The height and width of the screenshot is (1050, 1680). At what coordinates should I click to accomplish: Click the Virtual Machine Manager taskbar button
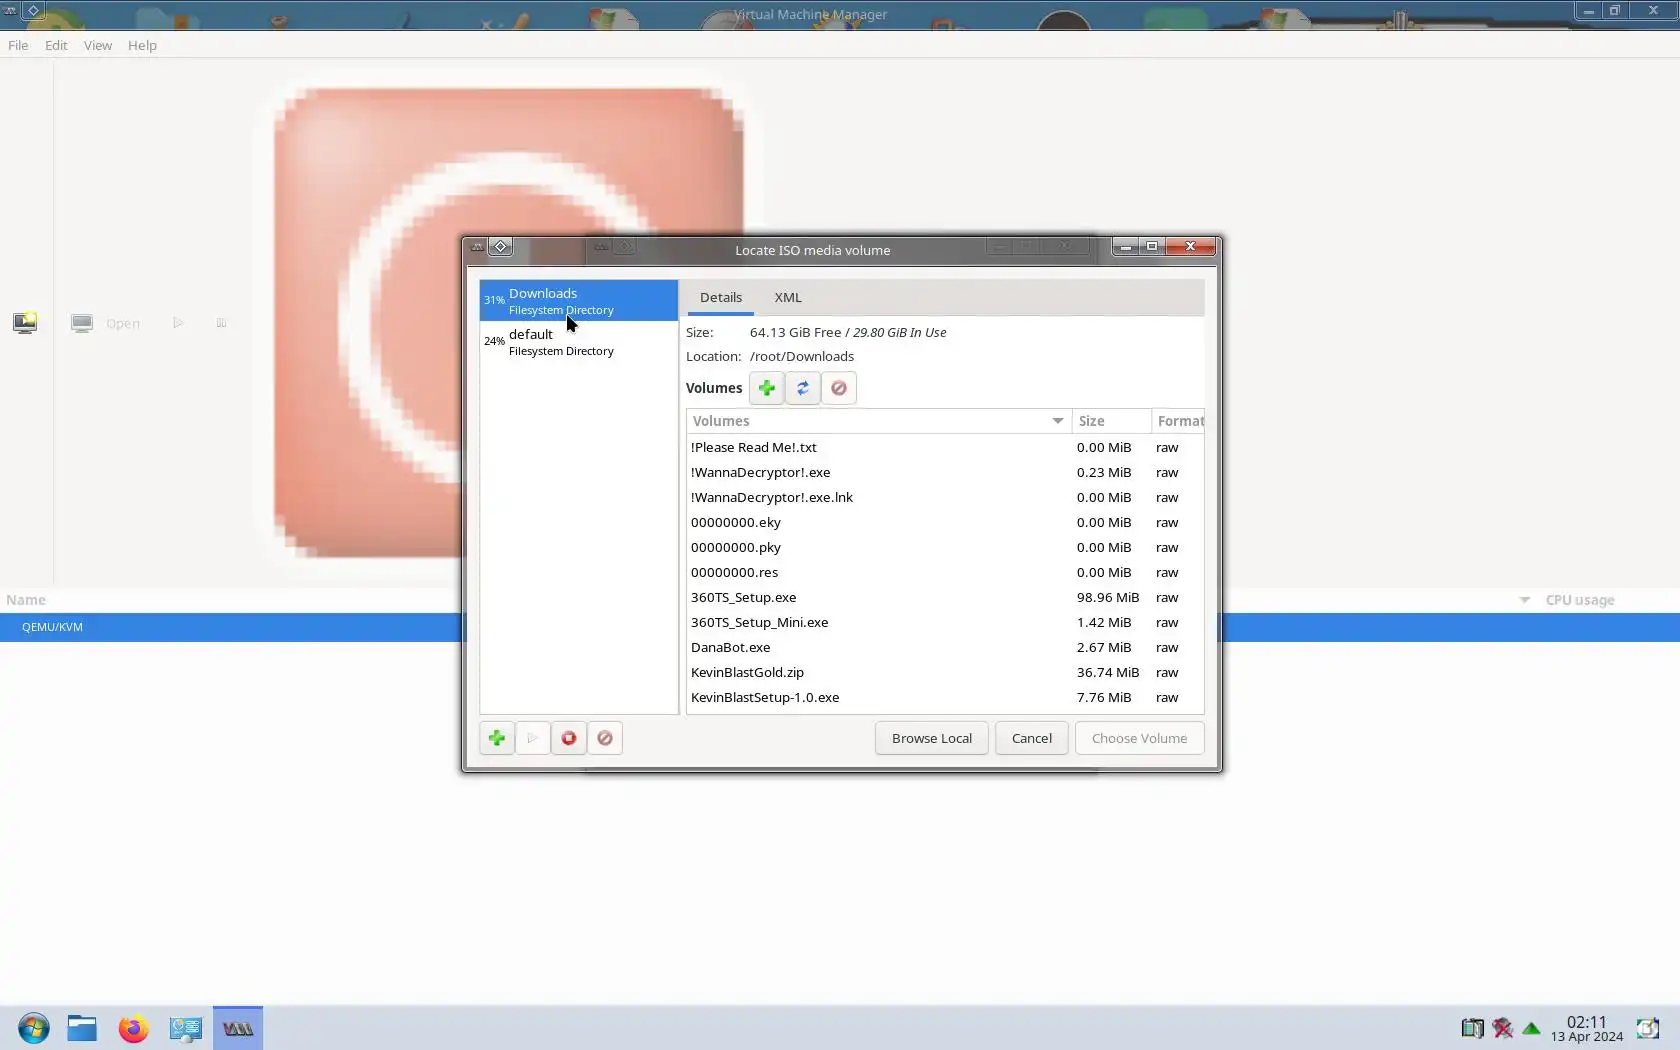pyautogui.click(x=238, y=1028)
